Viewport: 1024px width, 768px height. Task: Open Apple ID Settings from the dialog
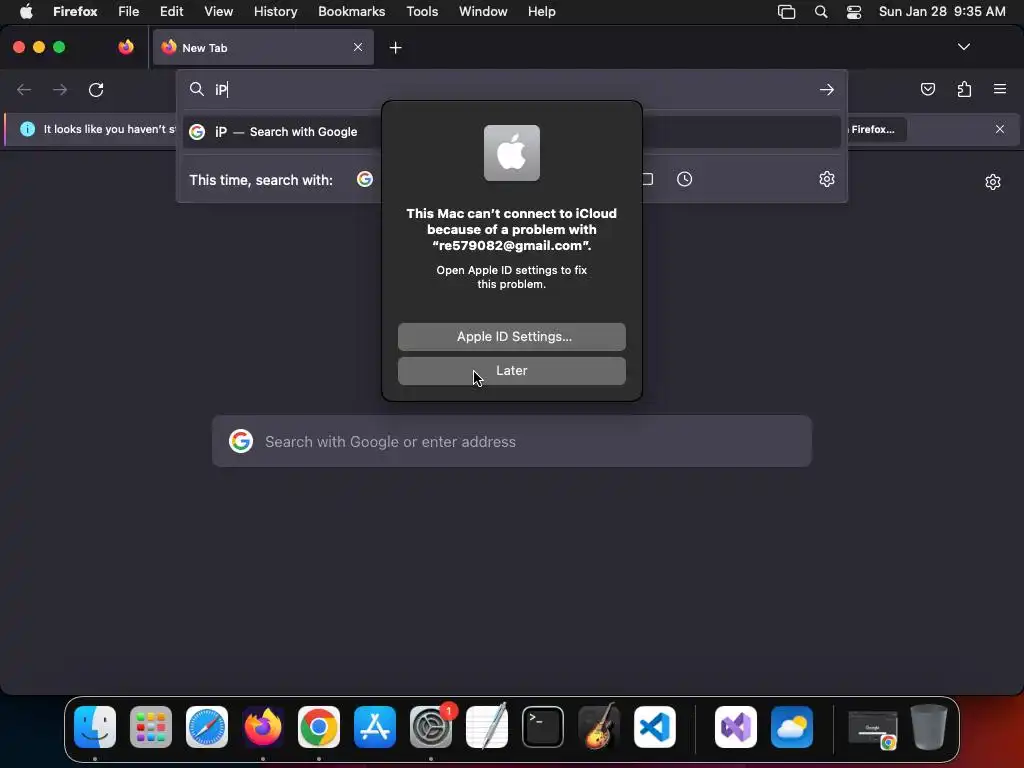pyautogui.click(x=511, y=336)
